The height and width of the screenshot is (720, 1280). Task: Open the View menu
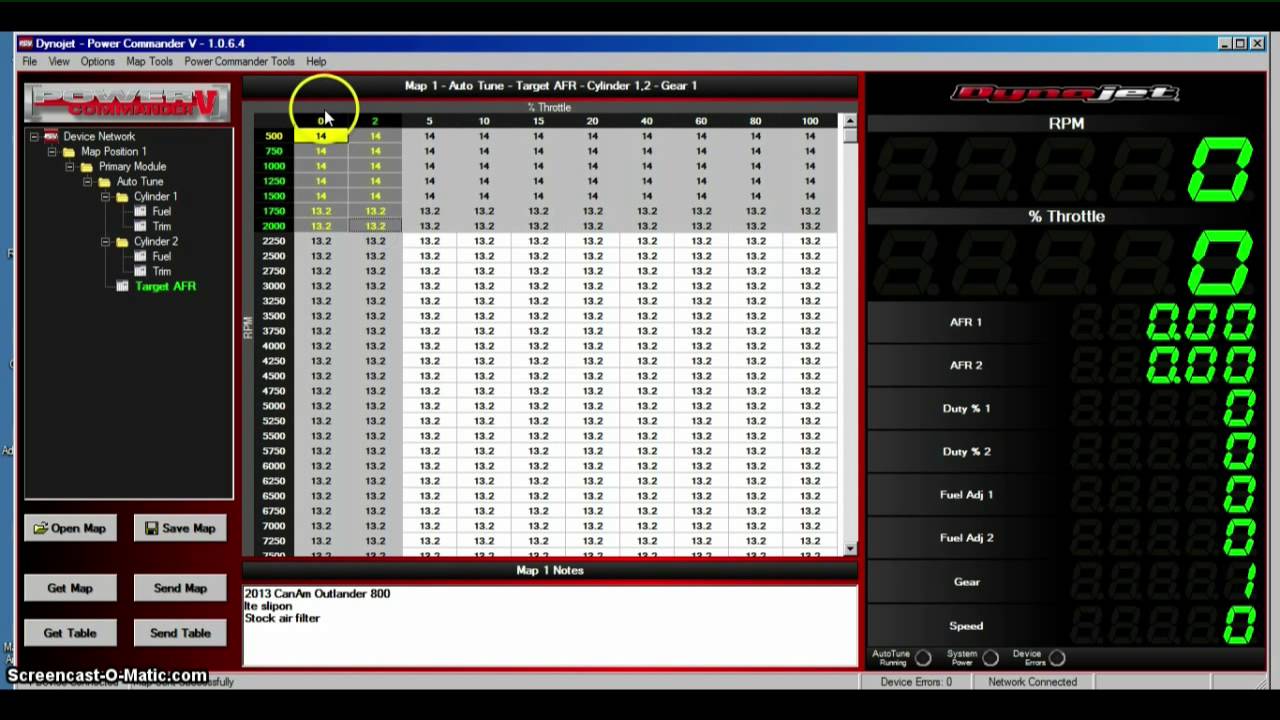point(59,62)
